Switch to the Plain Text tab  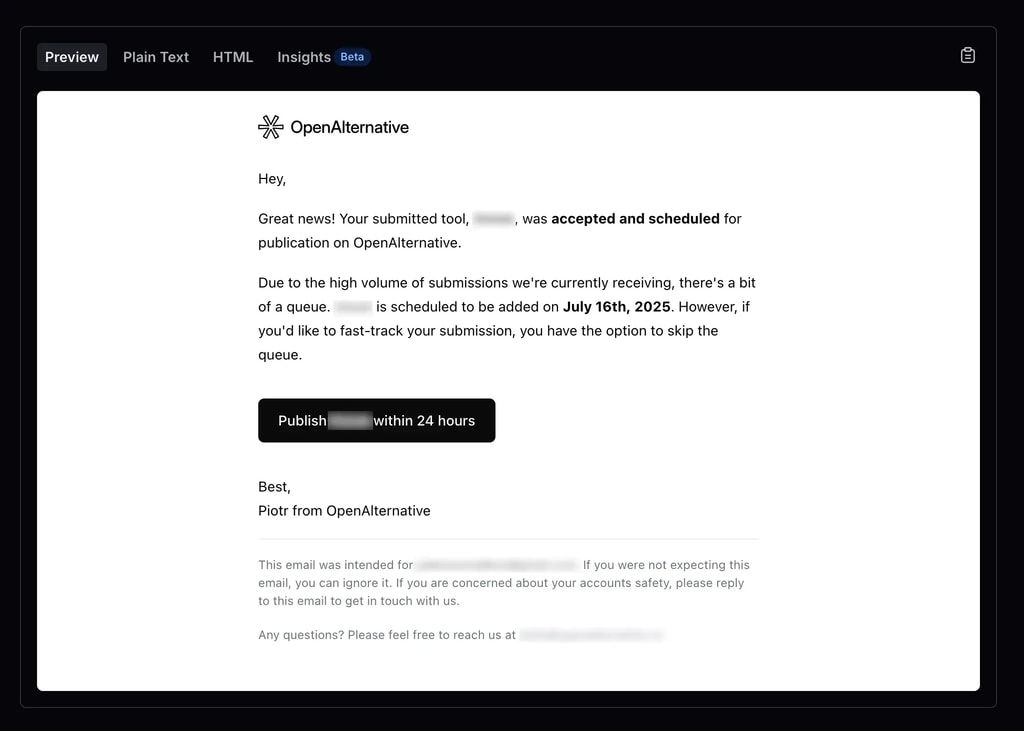(x=156, y=57)
